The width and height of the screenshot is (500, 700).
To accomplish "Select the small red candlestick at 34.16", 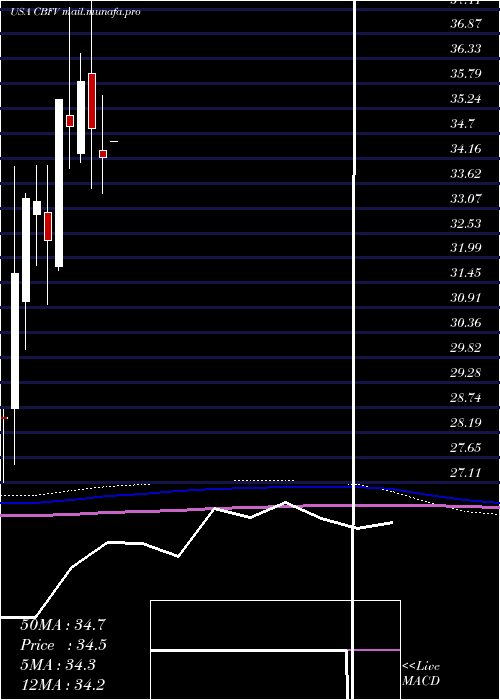I will (x=103, y=154).
